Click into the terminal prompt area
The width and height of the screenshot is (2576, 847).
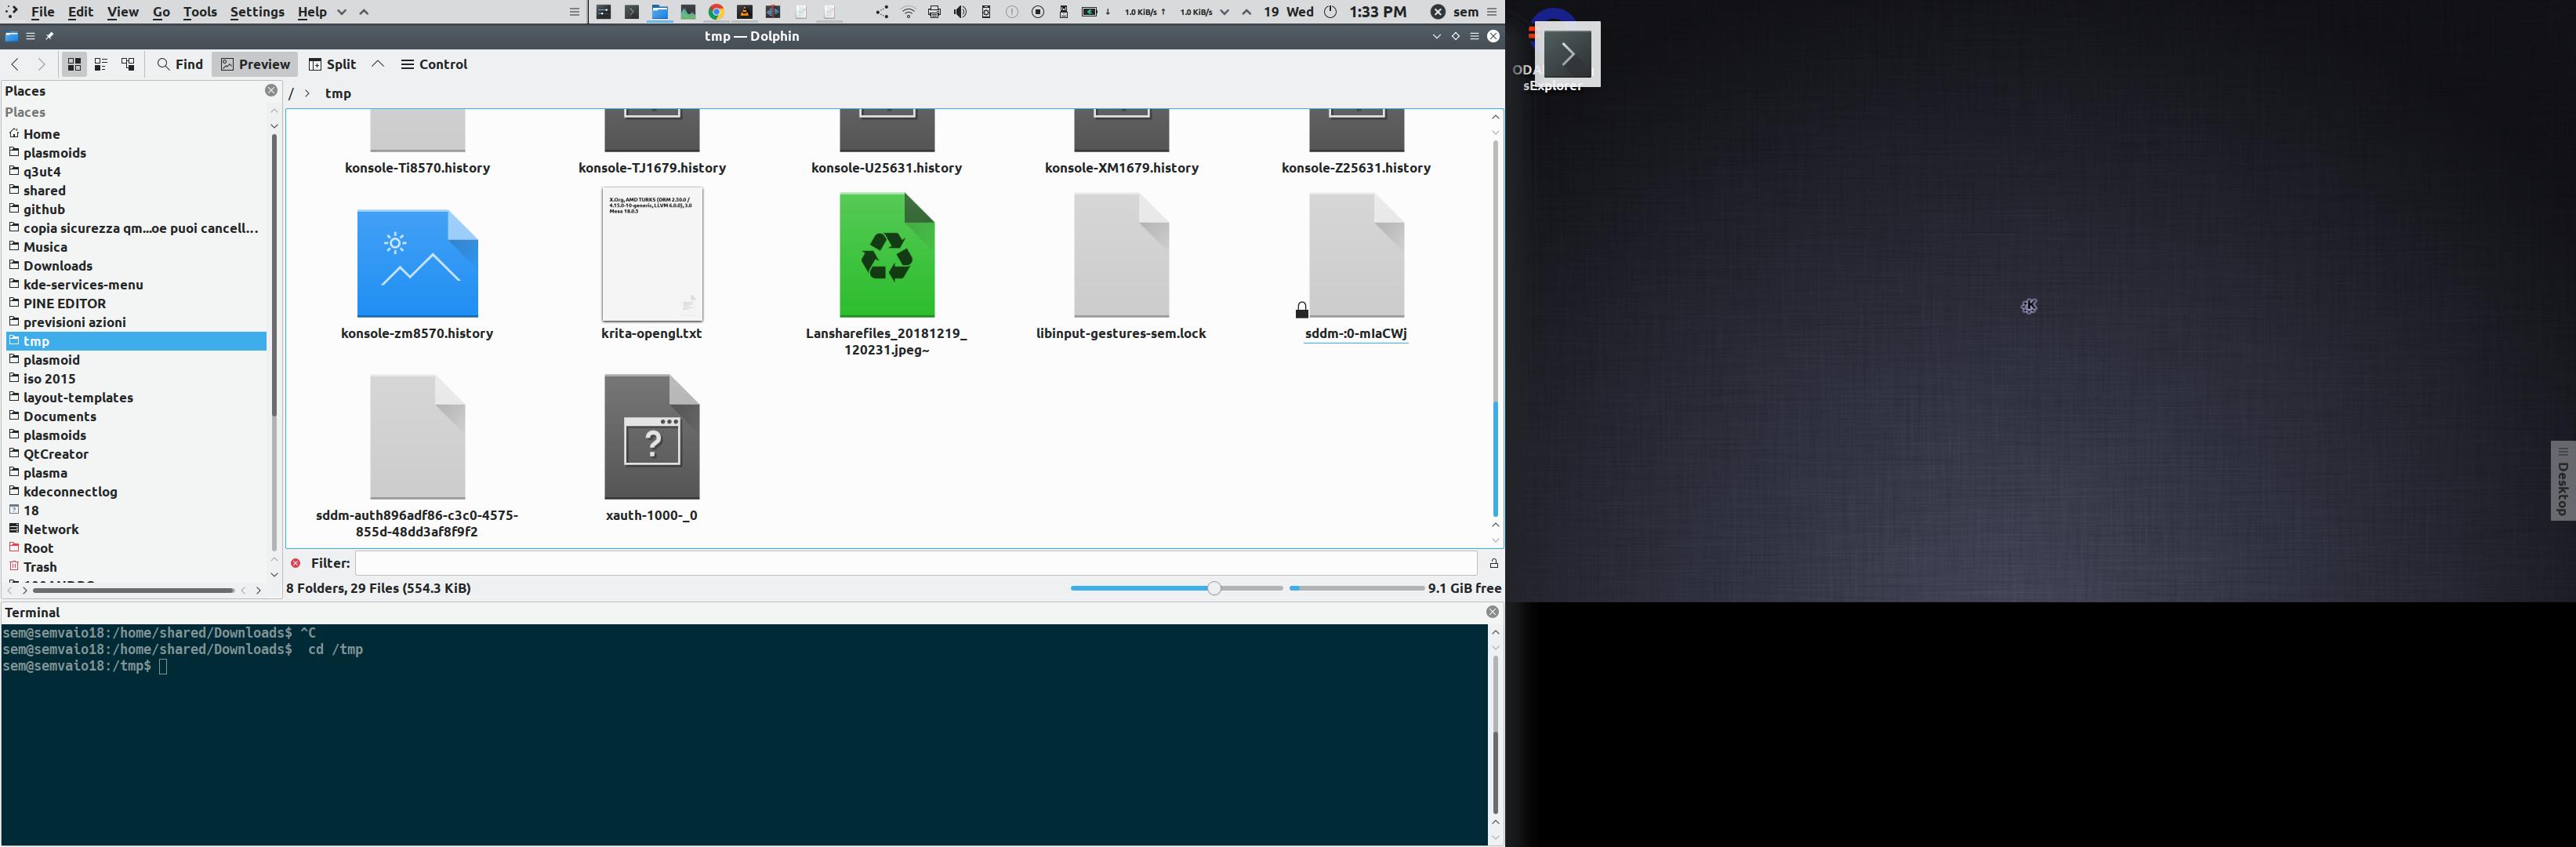(743, 735)
